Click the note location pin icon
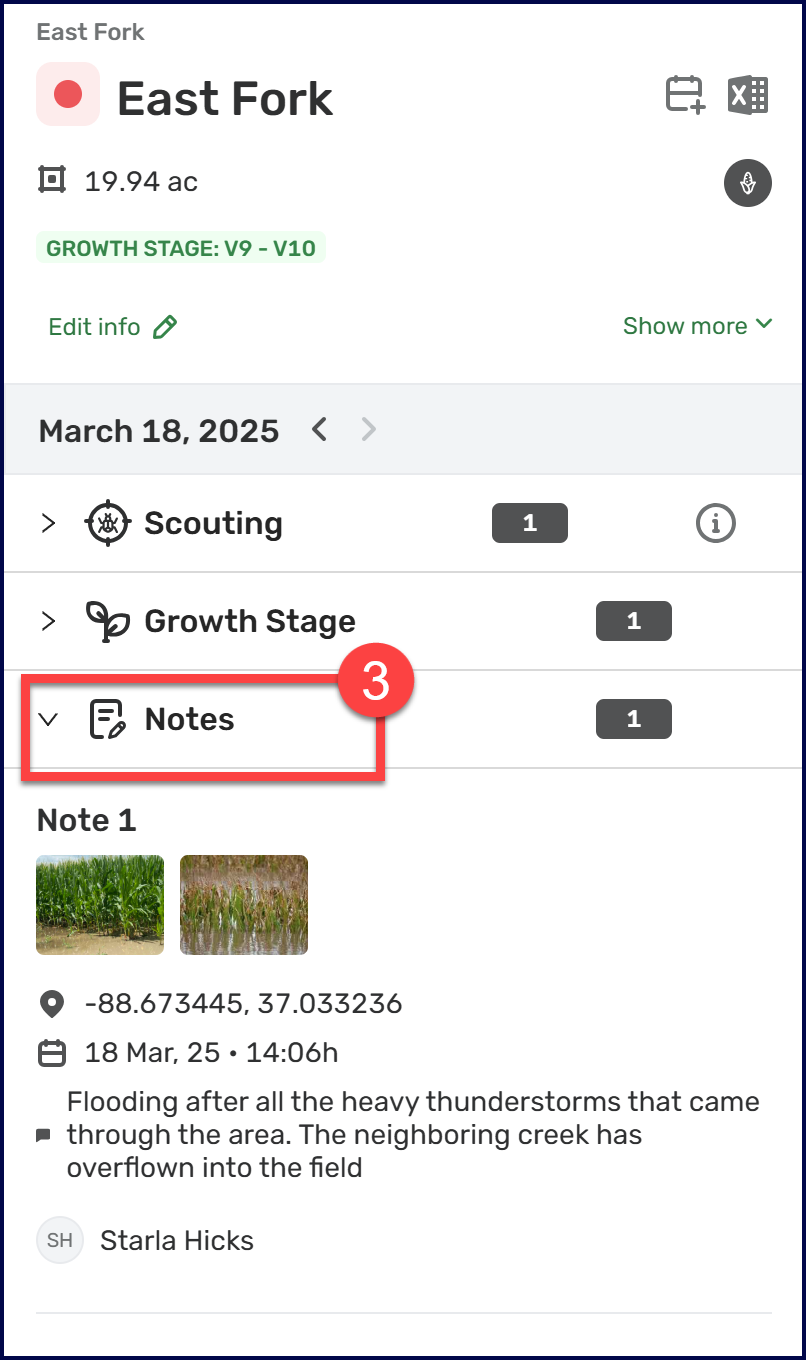 [x=51, y=1003]
